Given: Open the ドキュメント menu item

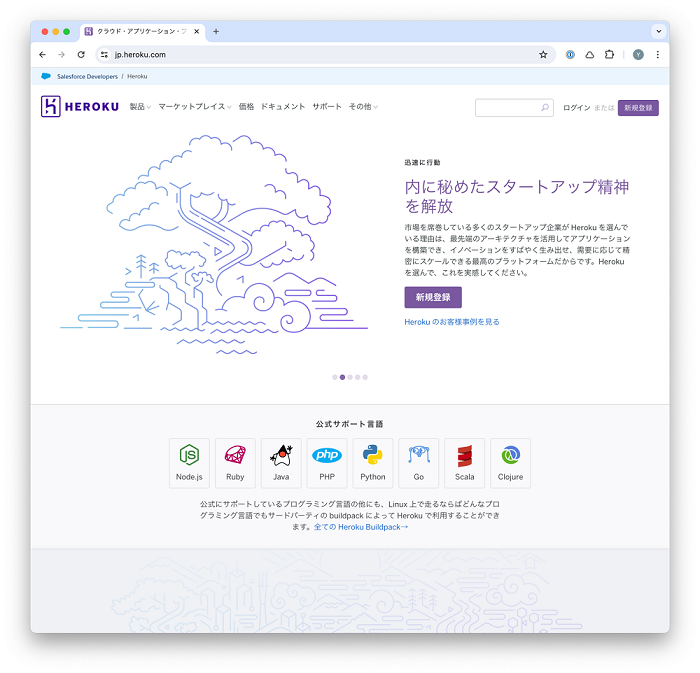Looking at the screenshot, I should click(283, 107).
